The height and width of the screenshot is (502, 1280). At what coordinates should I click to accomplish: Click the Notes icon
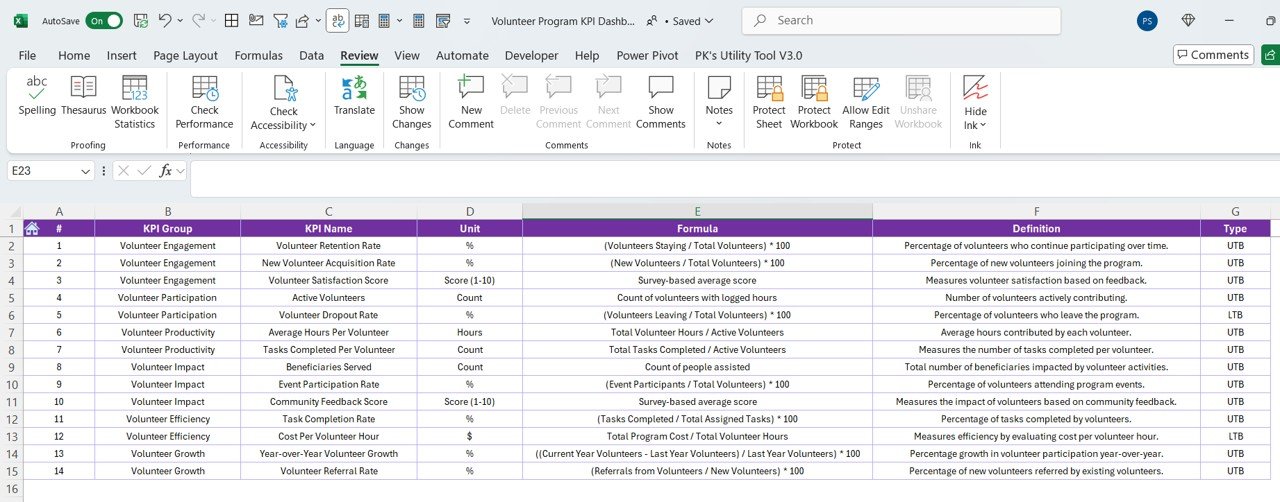pos(719,89)
